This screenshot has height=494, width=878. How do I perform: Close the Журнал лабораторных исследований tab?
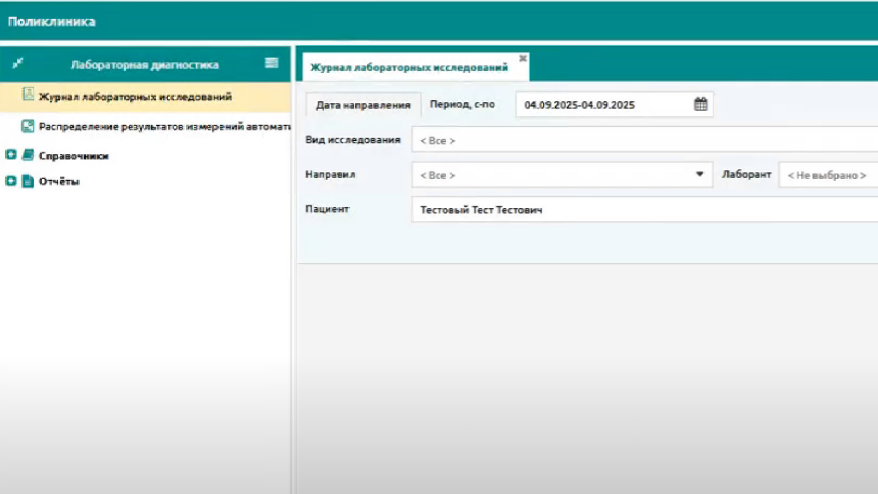522,58
